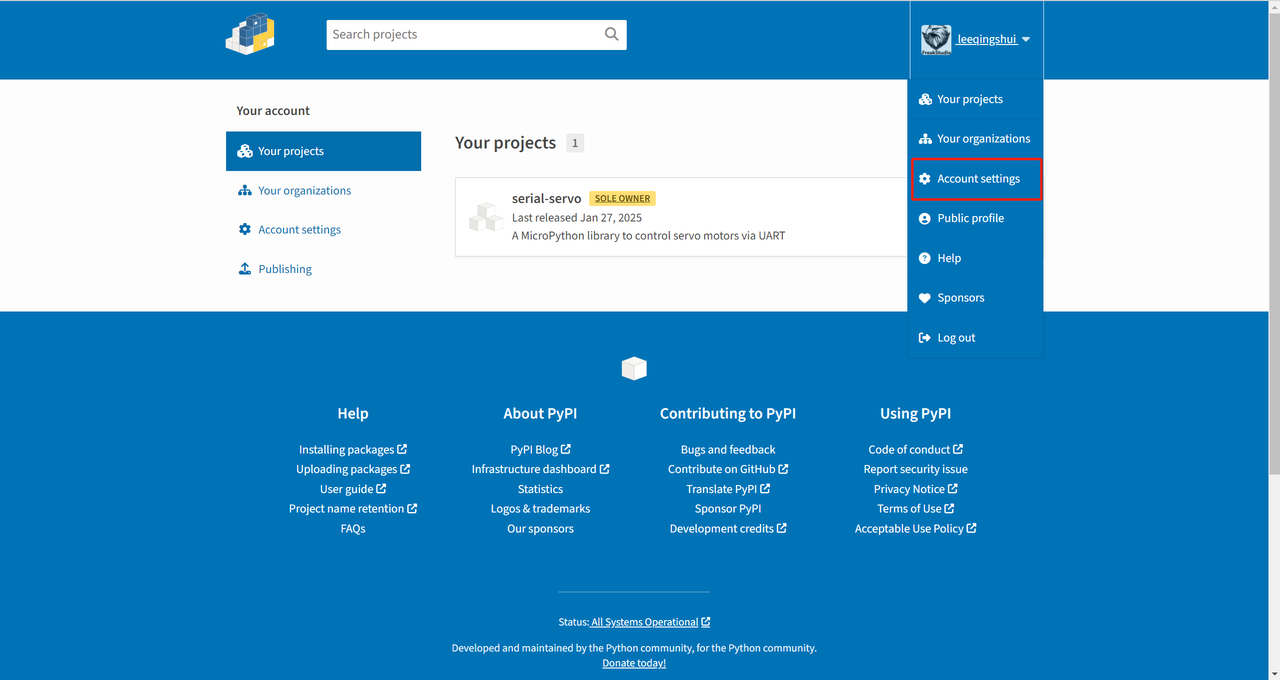Click cubes icon in dropdown Your projects
The height and width of the screenshot is (680, 1280).
click(x=925, y=99)
